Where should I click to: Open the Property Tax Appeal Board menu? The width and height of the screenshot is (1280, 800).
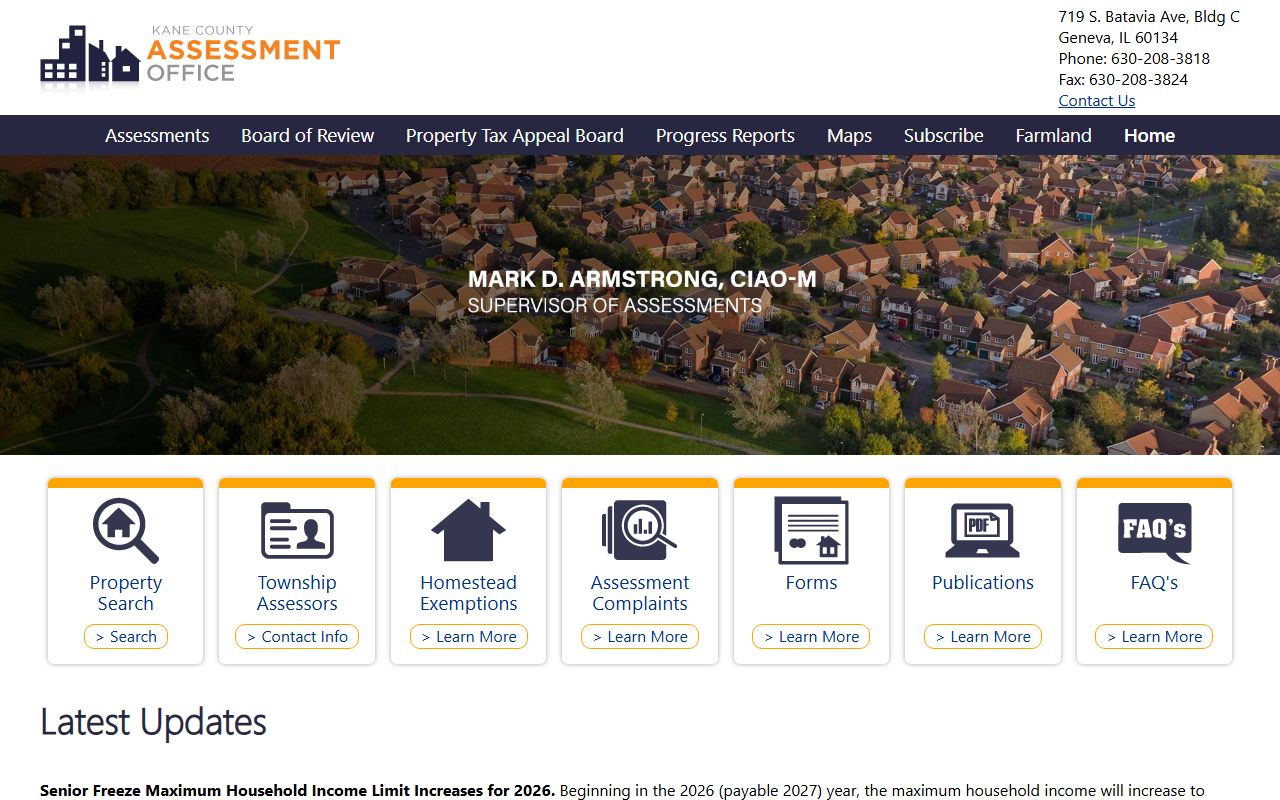(515, 136)
